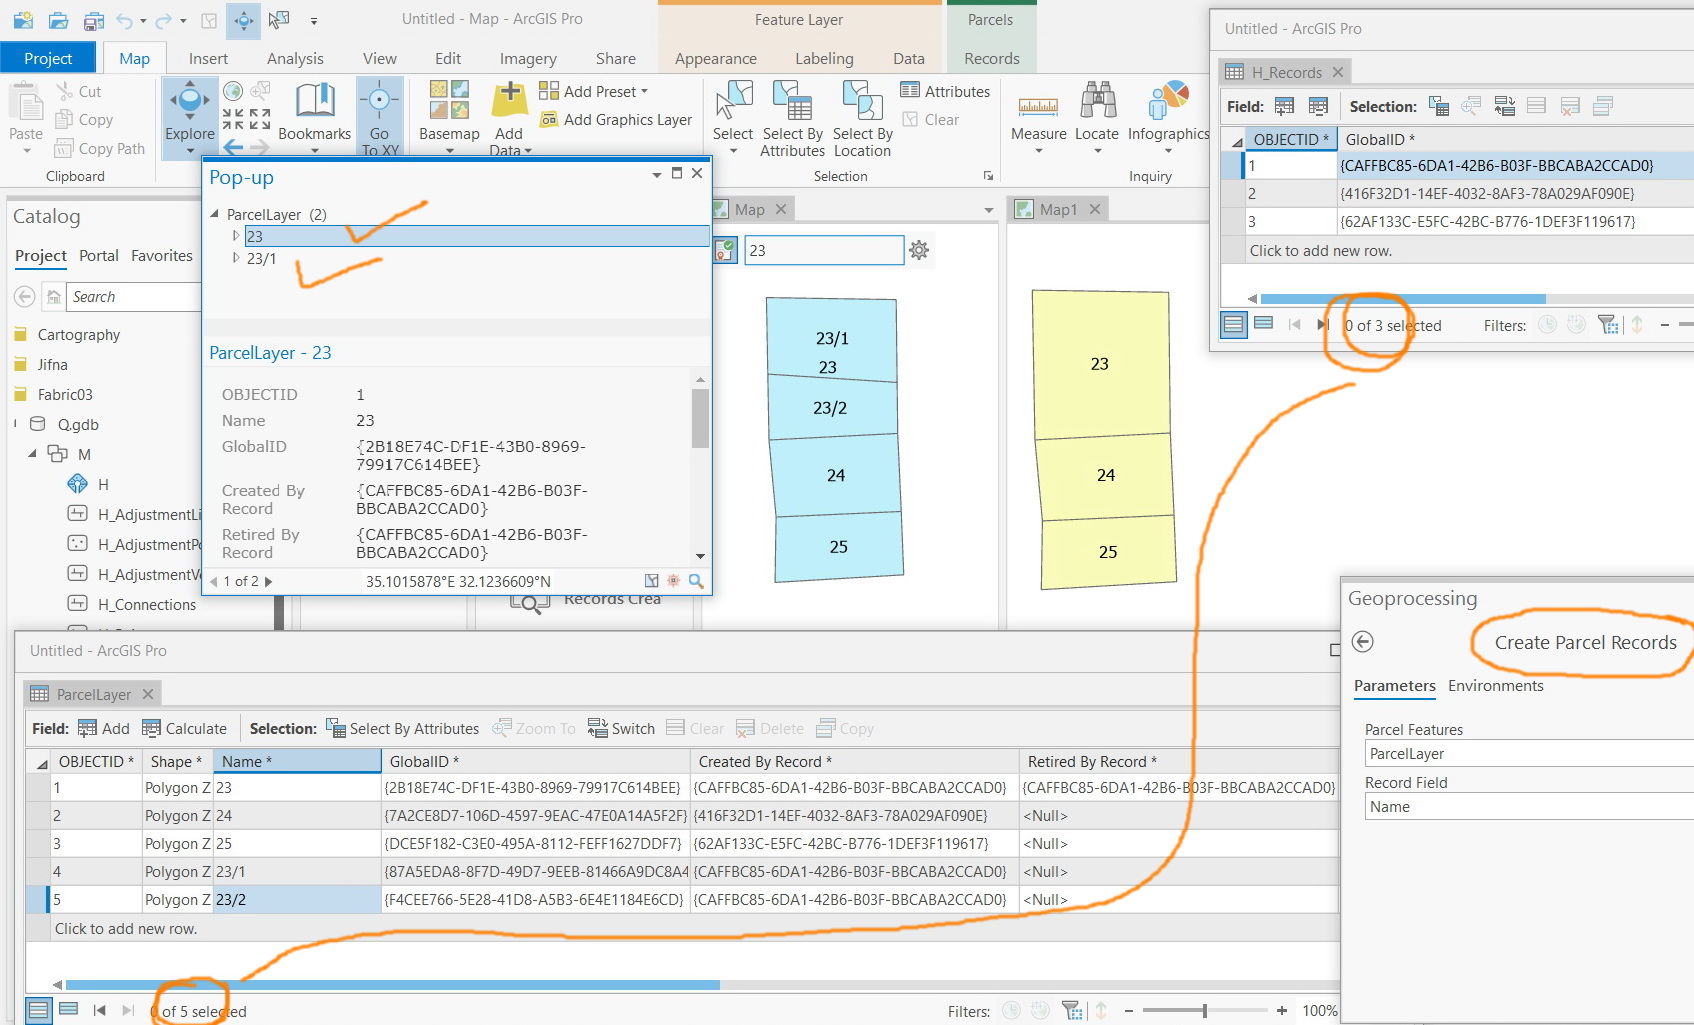Click the Project tab button
1694x1025 pixels.
click(48, 58)
